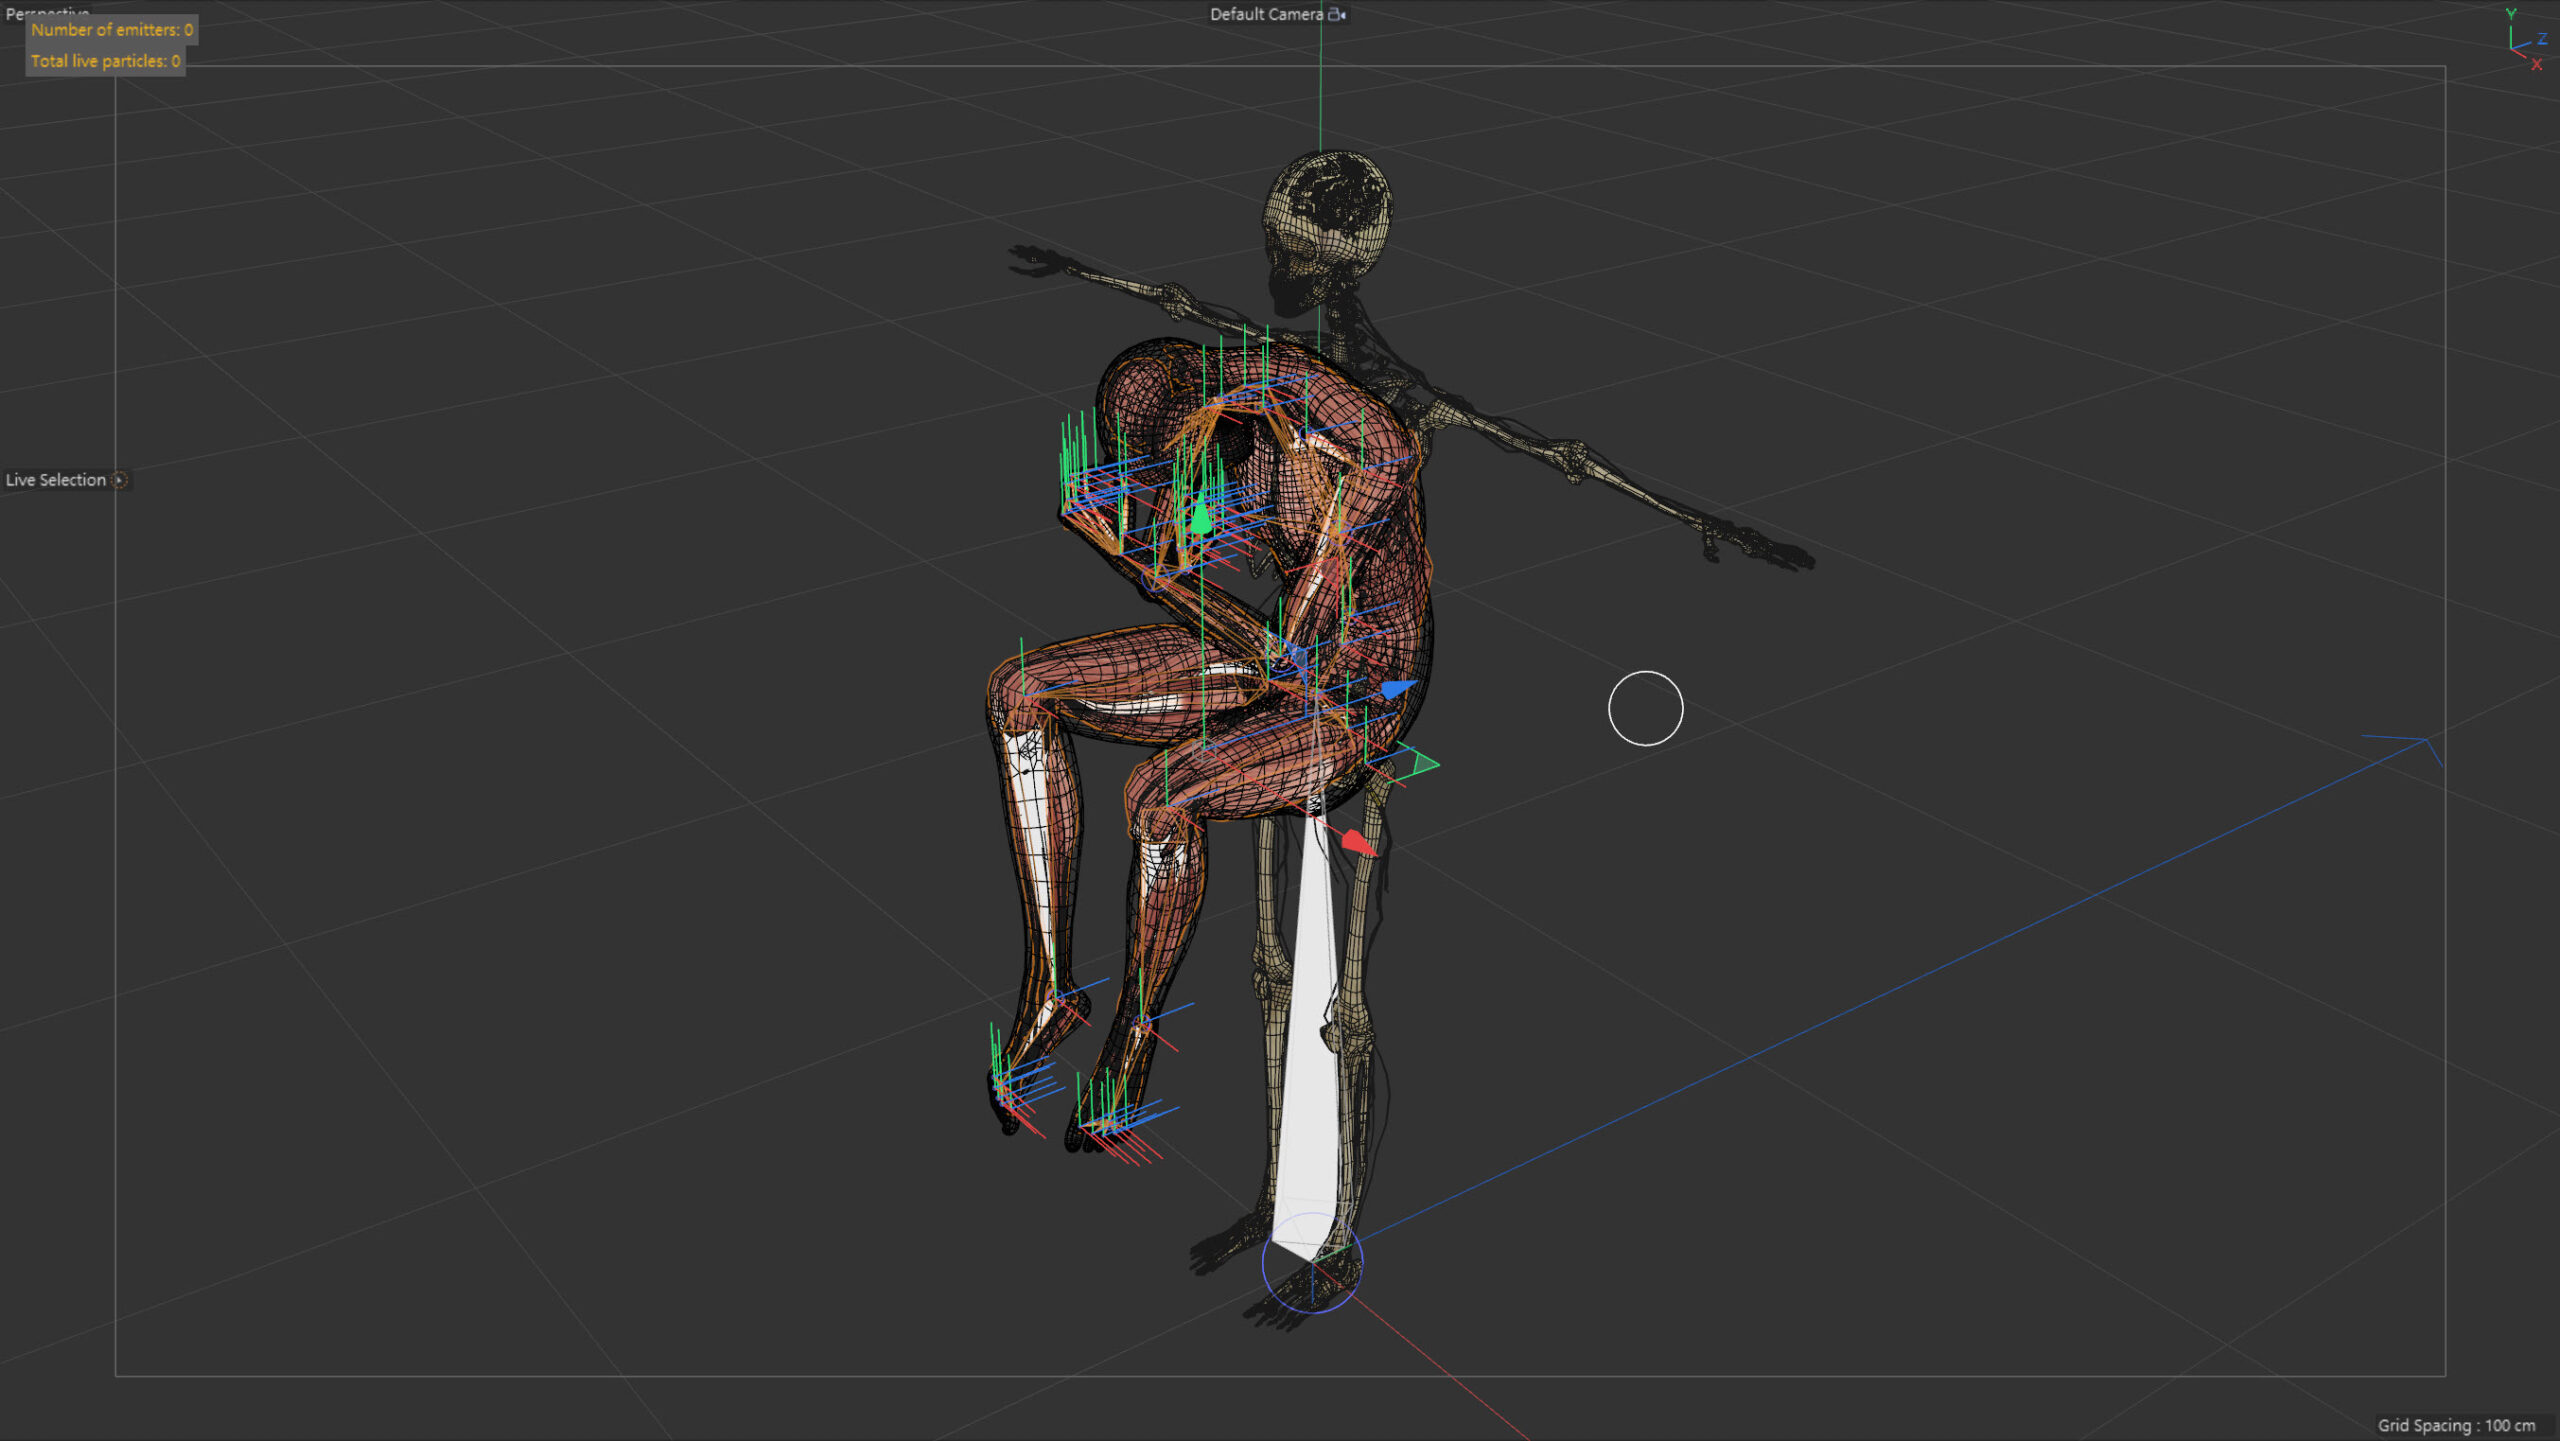The width and height of the screenshot is (2560, 1441).
Task: Click the camera icon beside Default Camera
Action: (1336, 14)
